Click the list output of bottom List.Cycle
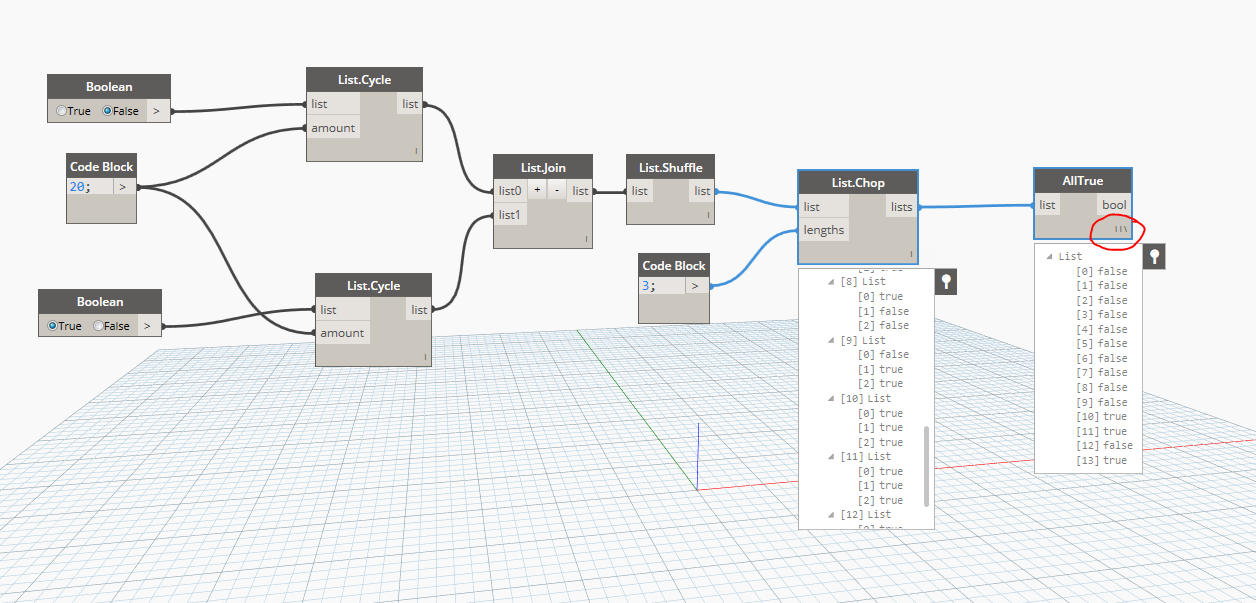The width and height of the screenshot is (1256, 603). [419, 310]
